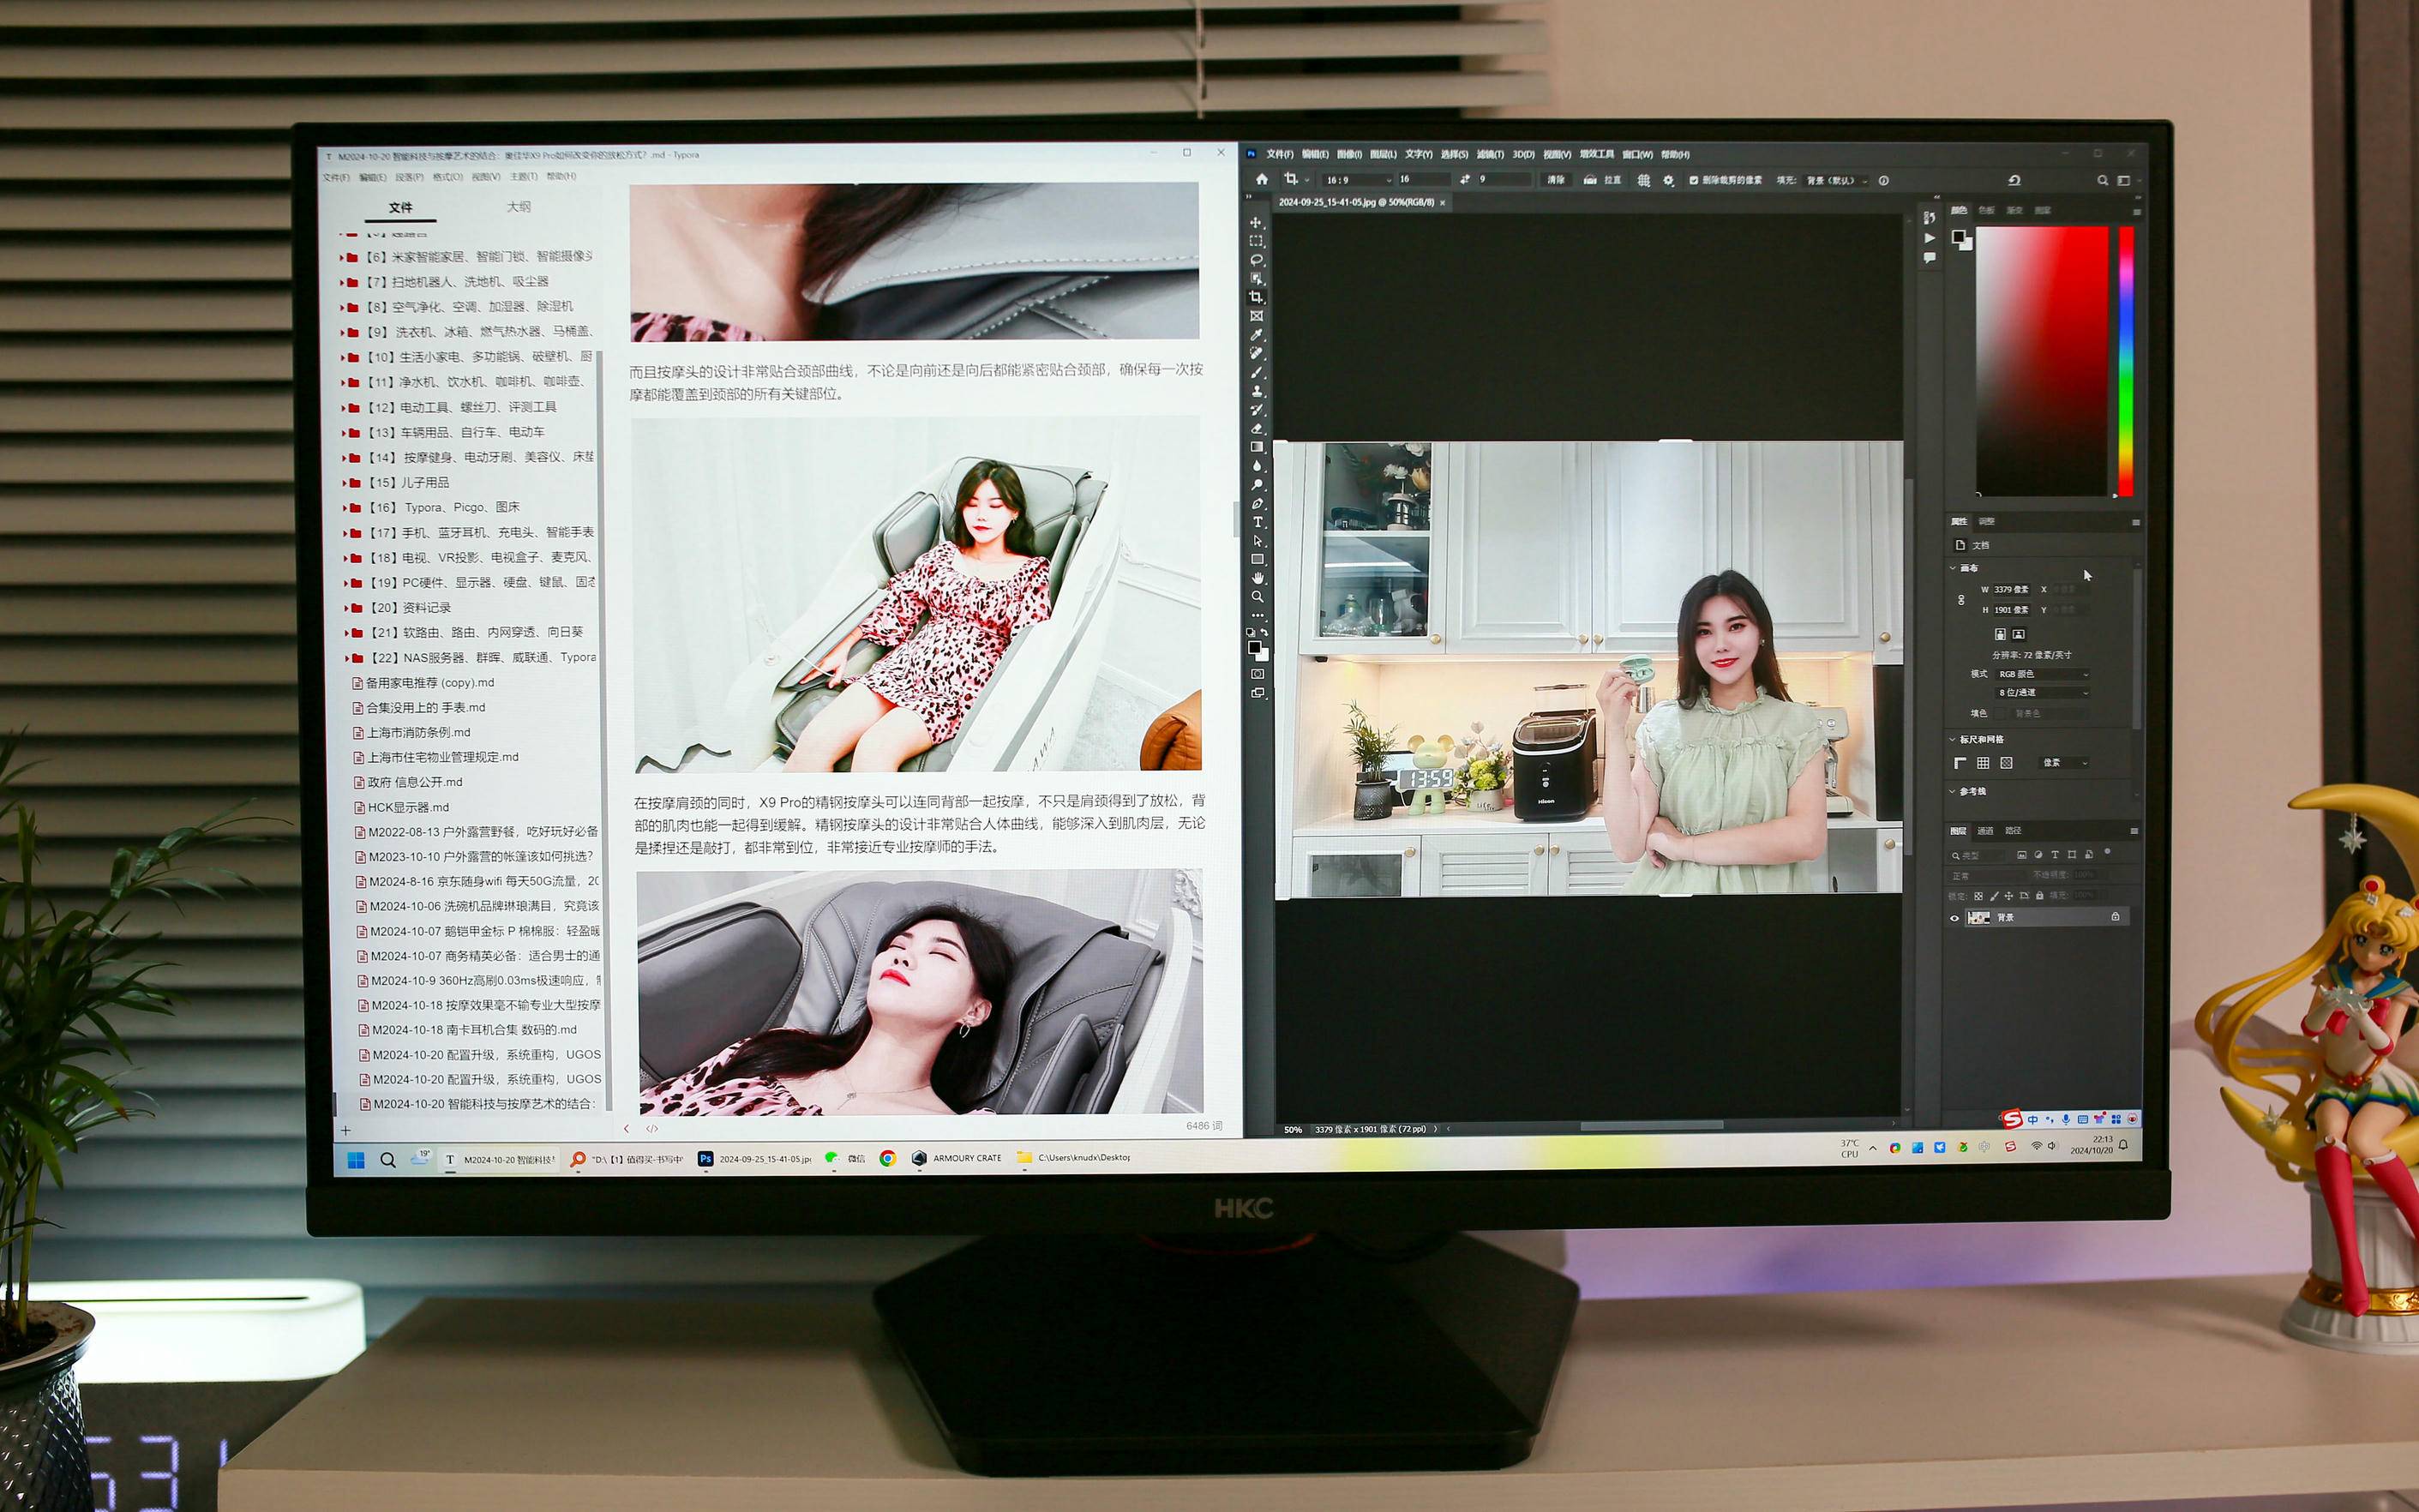Select the Type tool in Photoshop toolbar
The image size is (2419, 1512).
[1258, 522]
